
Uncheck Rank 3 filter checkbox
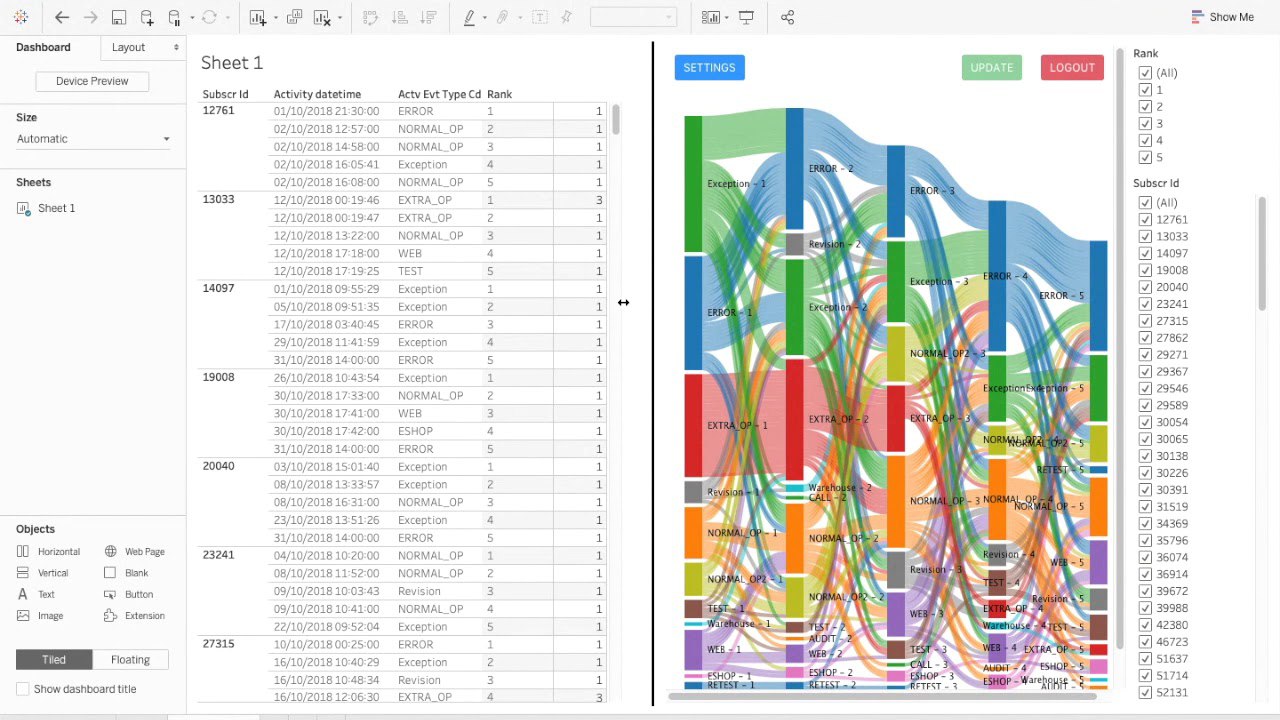click(x=1145, y=124)
